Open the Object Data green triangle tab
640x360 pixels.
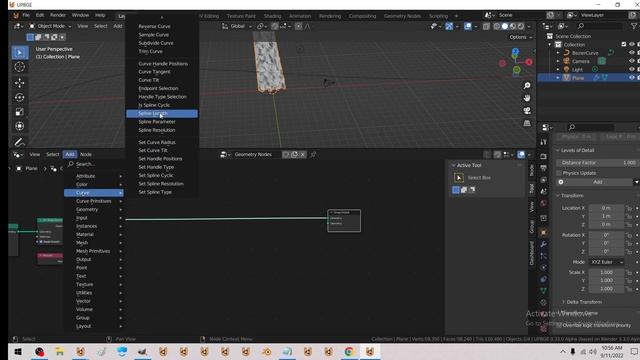pos(543,291)
